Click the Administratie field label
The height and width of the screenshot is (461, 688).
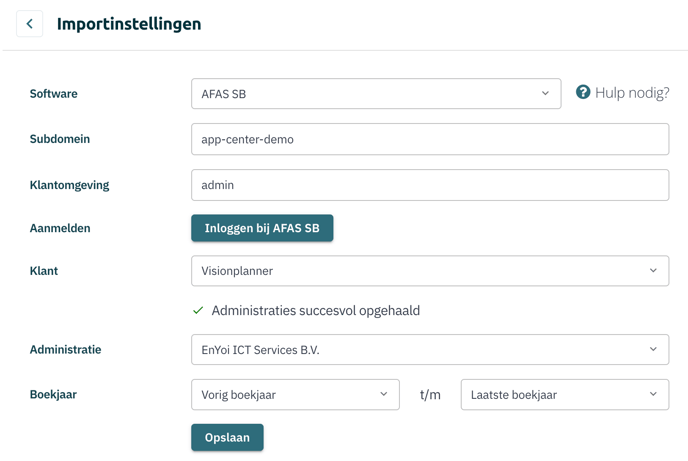[65, 350]
